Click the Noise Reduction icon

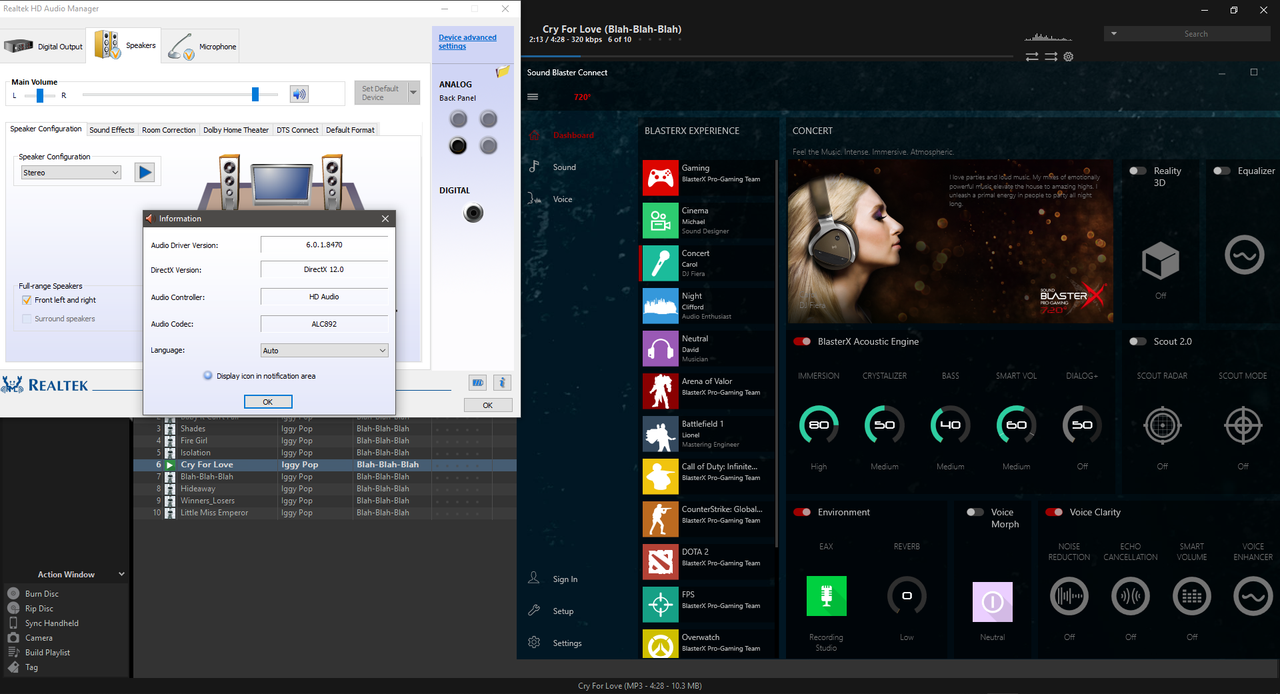pyautogui.click(x=1069, y=597)
